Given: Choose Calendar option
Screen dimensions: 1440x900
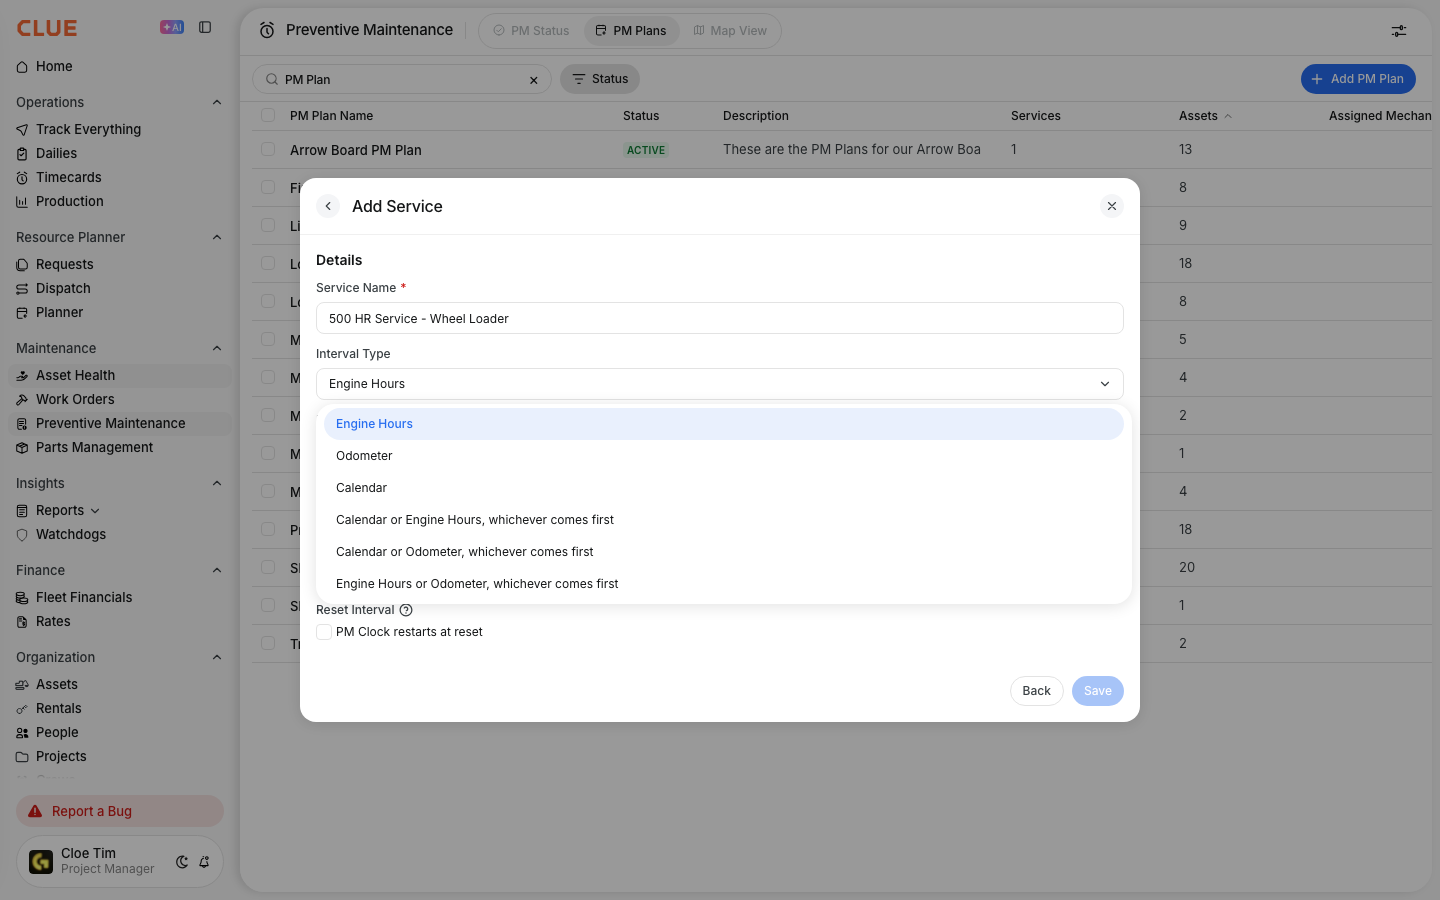Looking at the screenshot, I should coord(724,488).
